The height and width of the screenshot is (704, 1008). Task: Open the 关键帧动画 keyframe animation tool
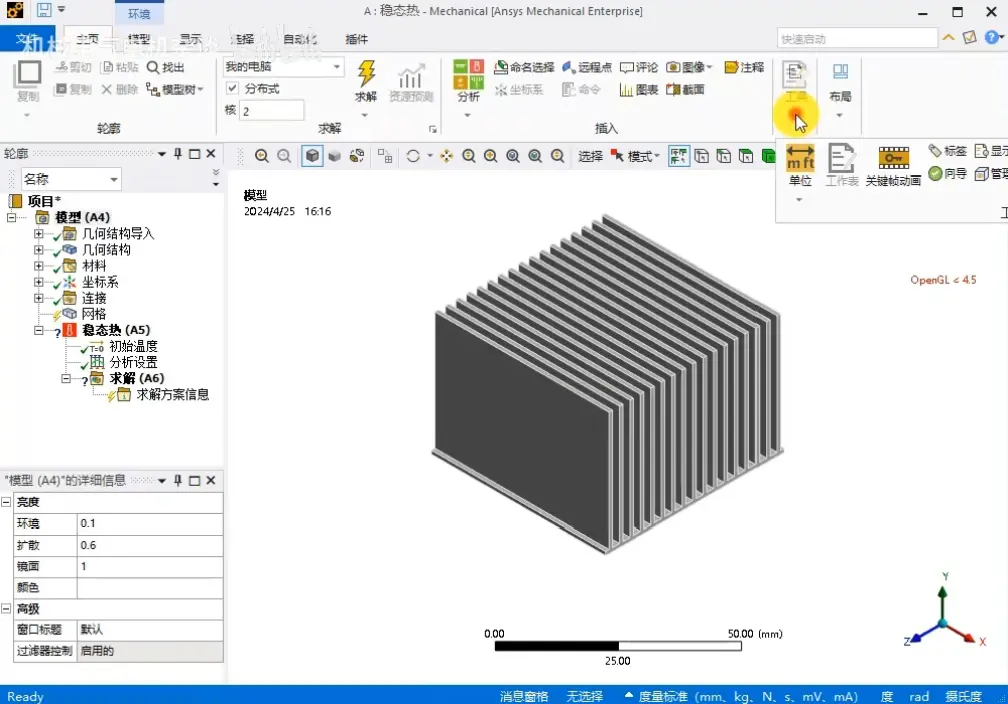click(x=894, y=165)
